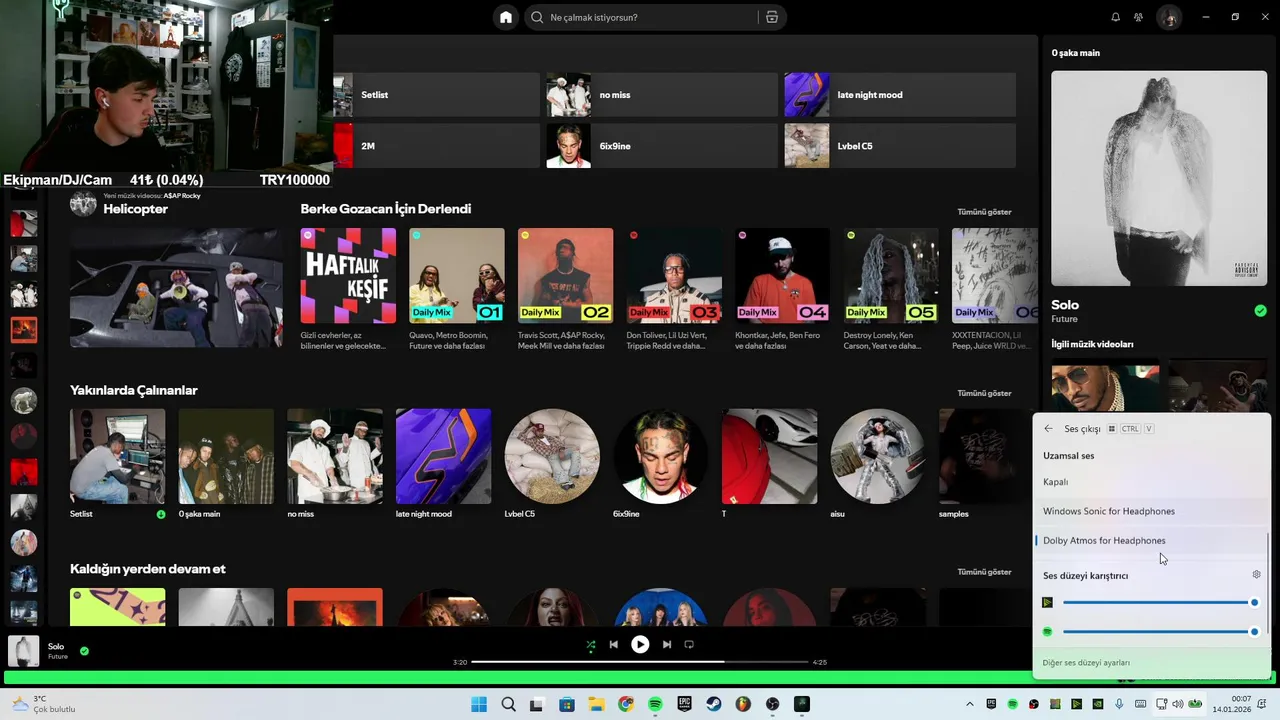Click 'Tümünü göster' for Yakınlarda Çalınanlar
The width and height of the screenshot is (1280, 720).
click(x=984, y=393)
